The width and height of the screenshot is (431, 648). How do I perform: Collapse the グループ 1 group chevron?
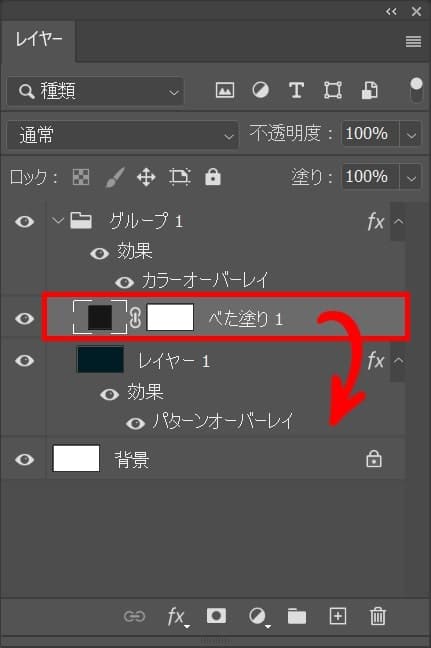[57, 221]
